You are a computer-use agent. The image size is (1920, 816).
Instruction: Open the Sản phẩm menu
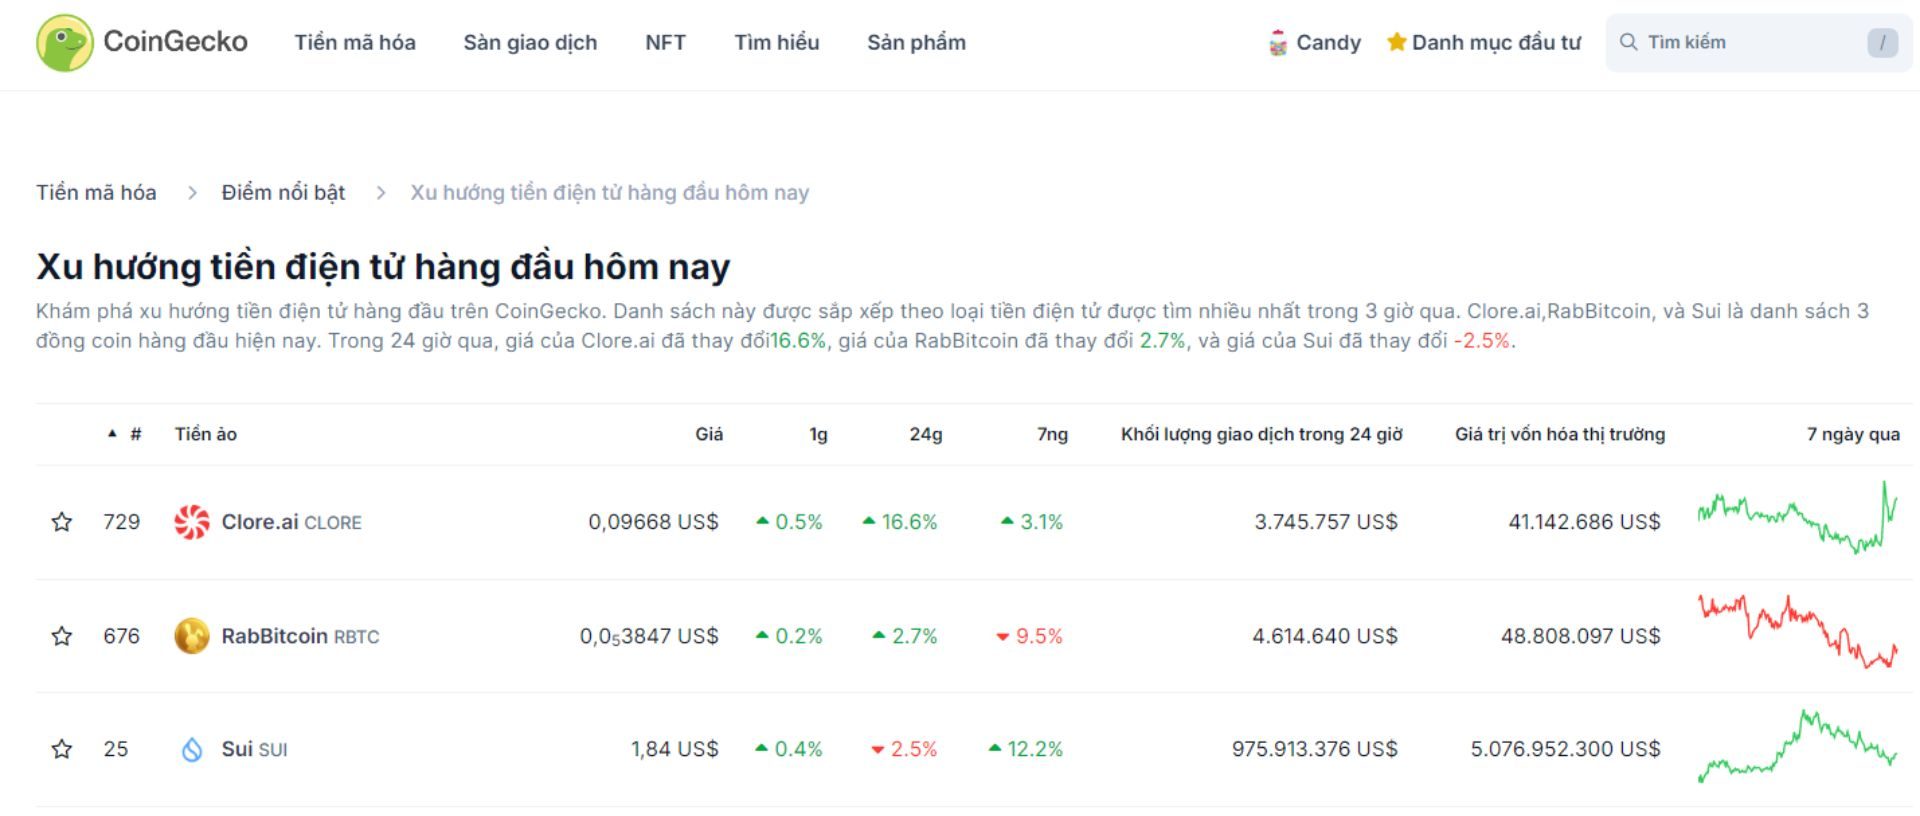[x=916, y=43]
